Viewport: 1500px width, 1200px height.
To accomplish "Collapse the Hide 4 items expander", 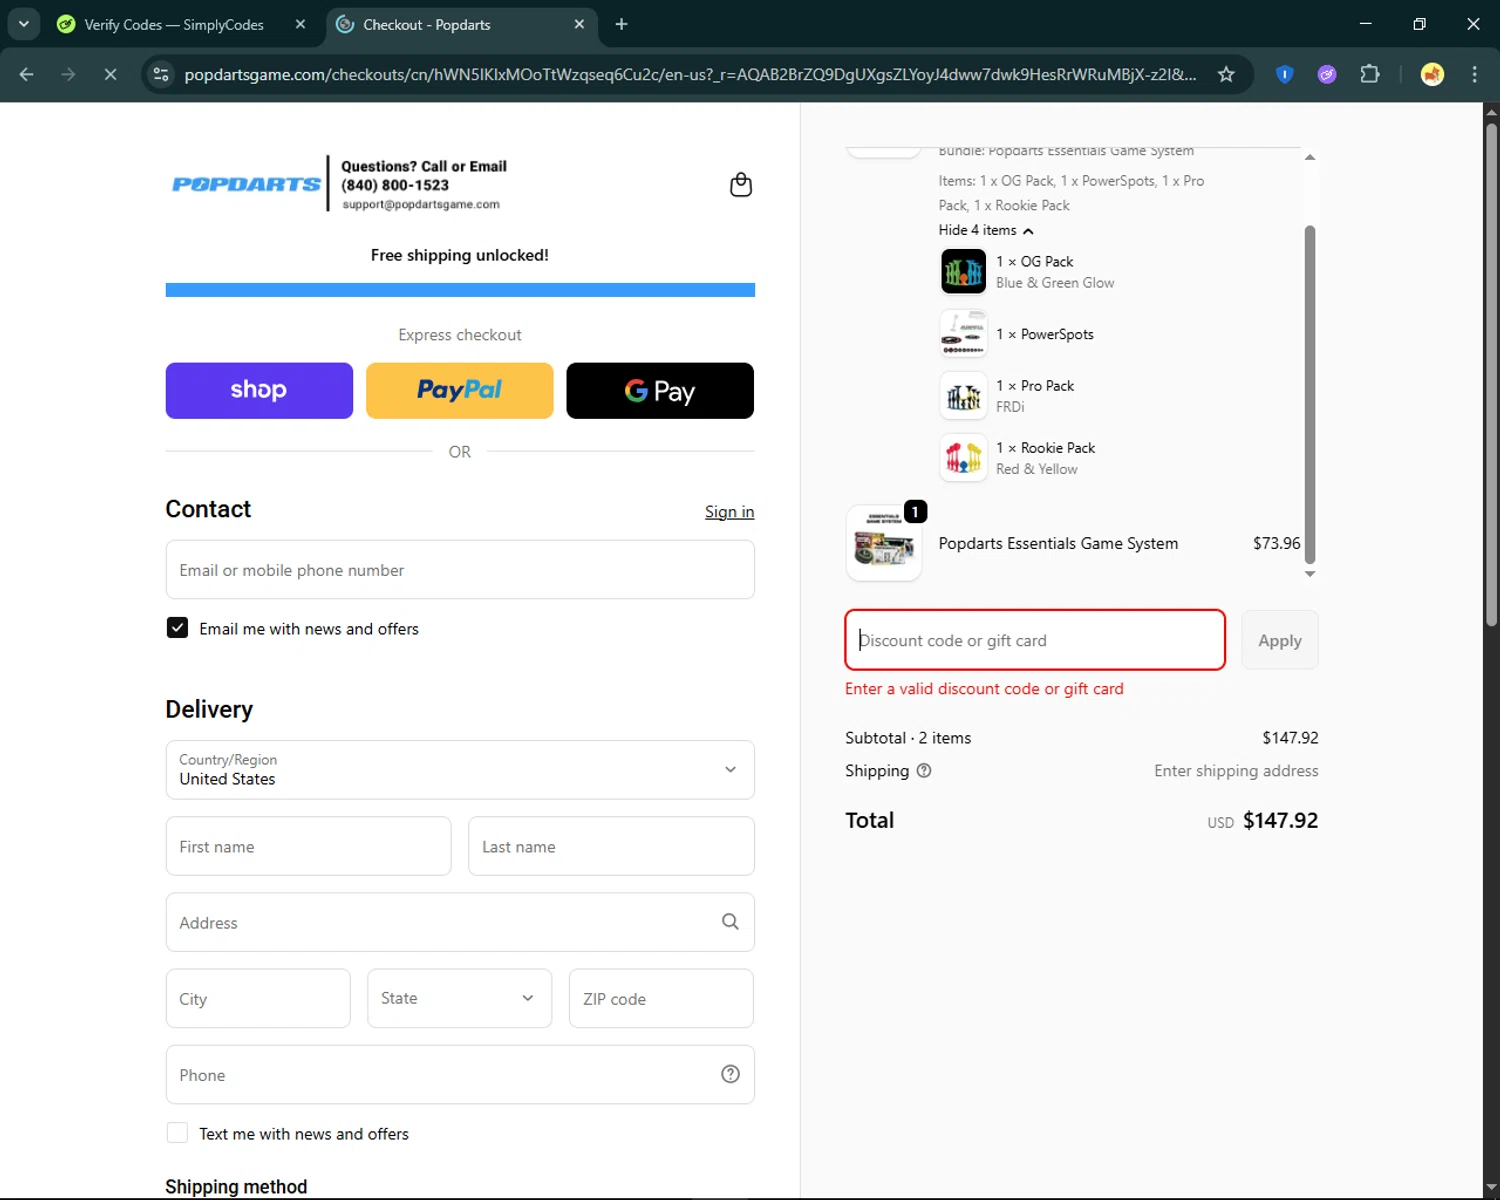I will (x=986, y=230).
